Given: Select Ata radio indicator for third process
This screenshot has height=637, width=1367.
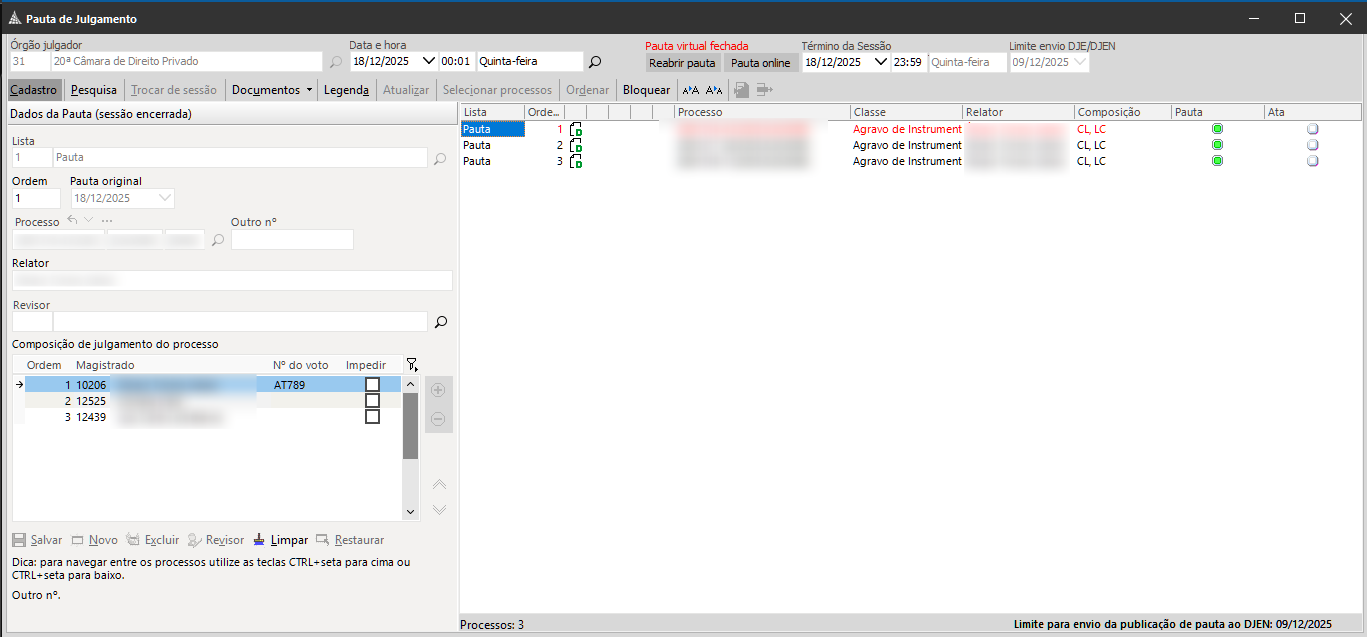Looking at the screenshot, I should pos(1312,161).
